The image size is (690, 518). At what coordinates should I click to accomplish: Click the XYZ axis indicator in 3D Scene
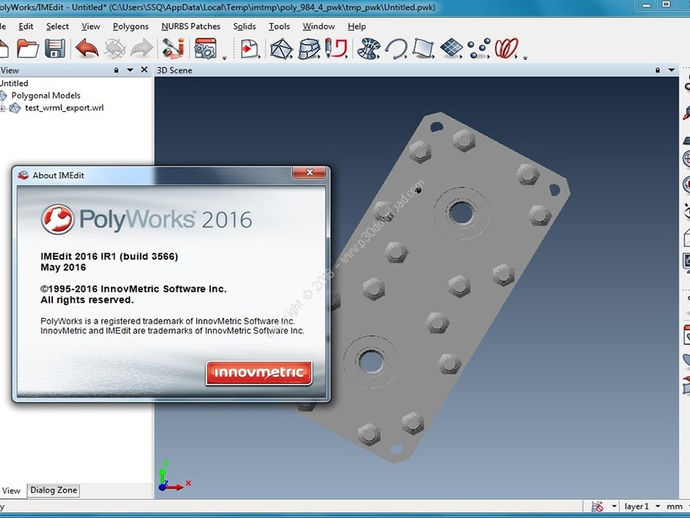pyautogui.click(x=174, y=477)
